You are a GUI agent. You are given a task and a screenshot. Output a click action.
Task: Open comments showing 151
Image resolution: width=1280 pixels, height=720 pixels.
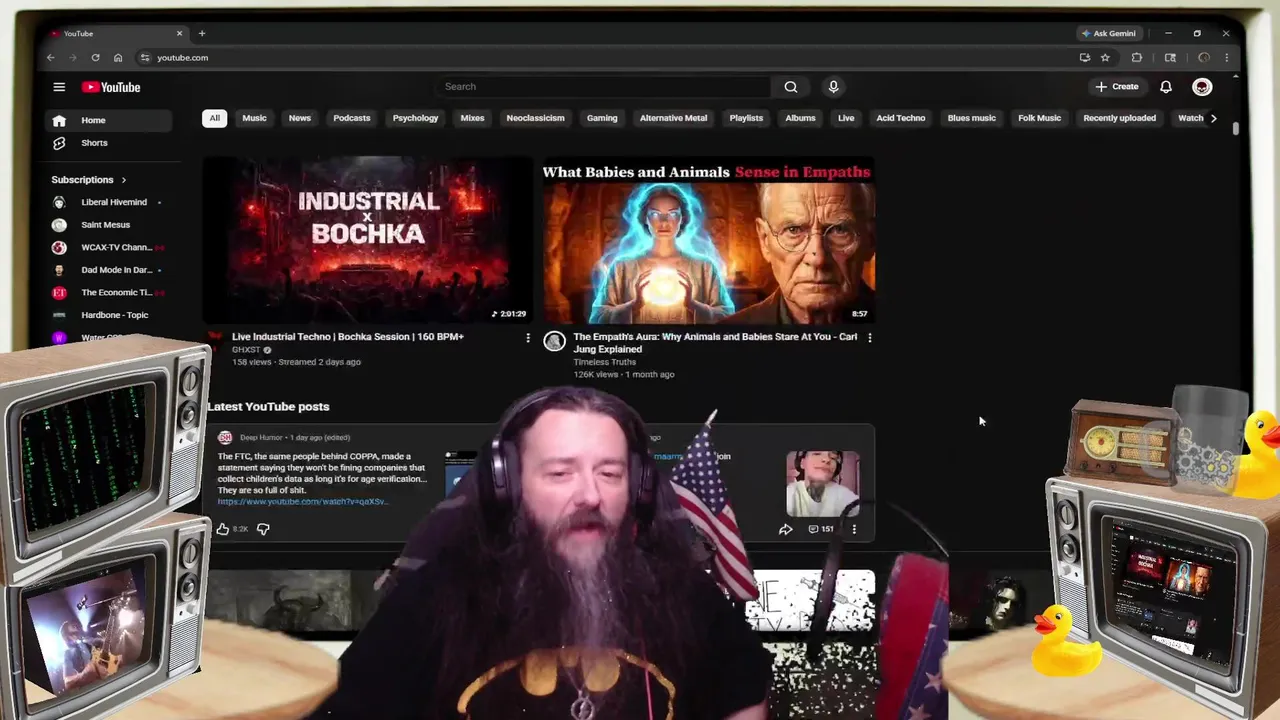(821, 529)
